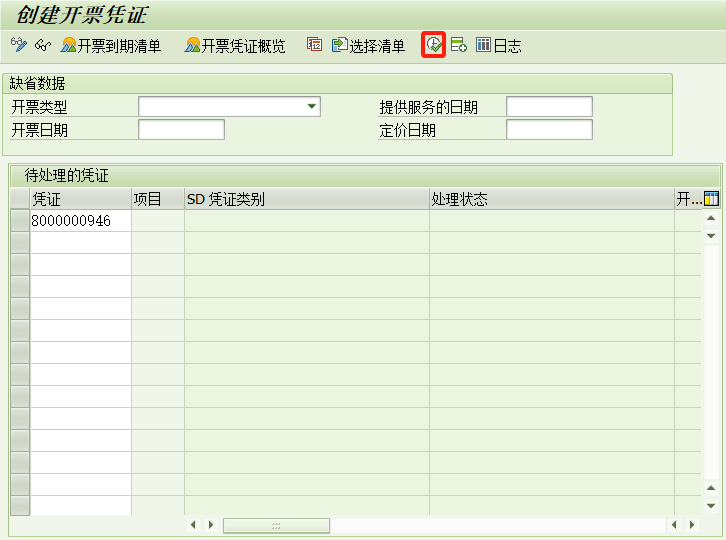Open the 选择清单 selection list

[x=369, y=45]
